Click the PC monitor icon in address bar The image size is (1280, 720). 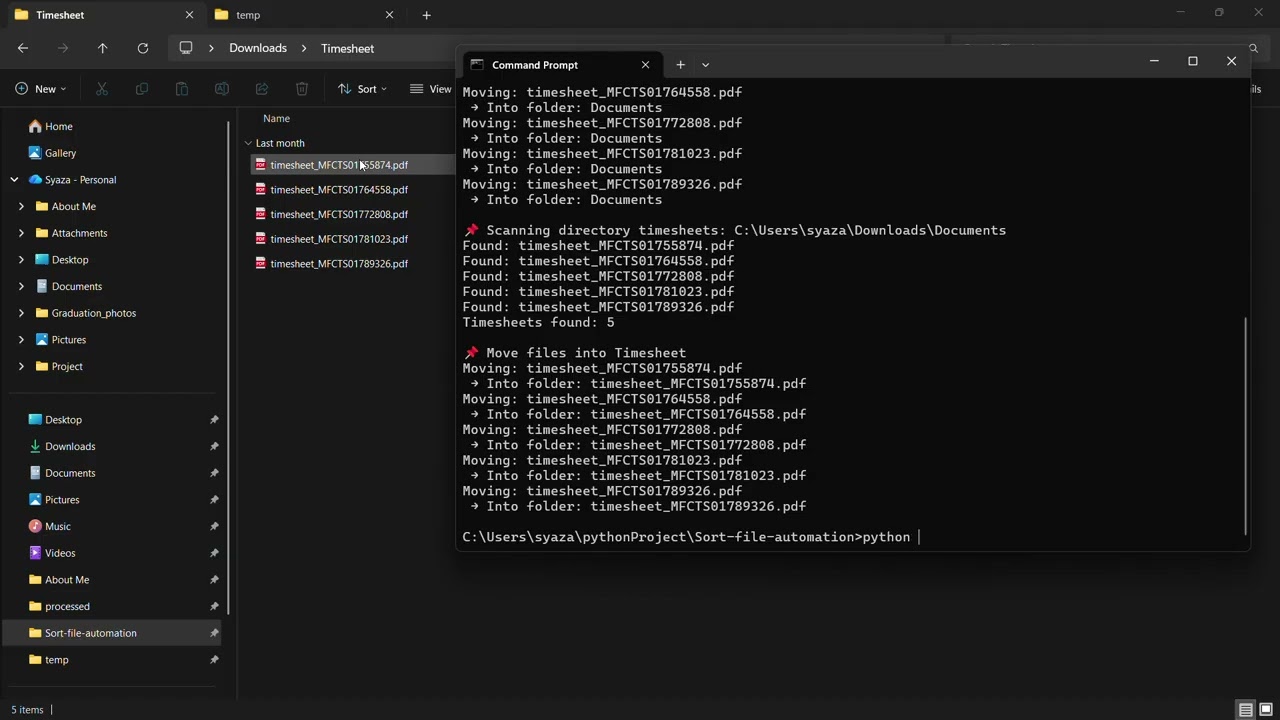coord(186,48)
